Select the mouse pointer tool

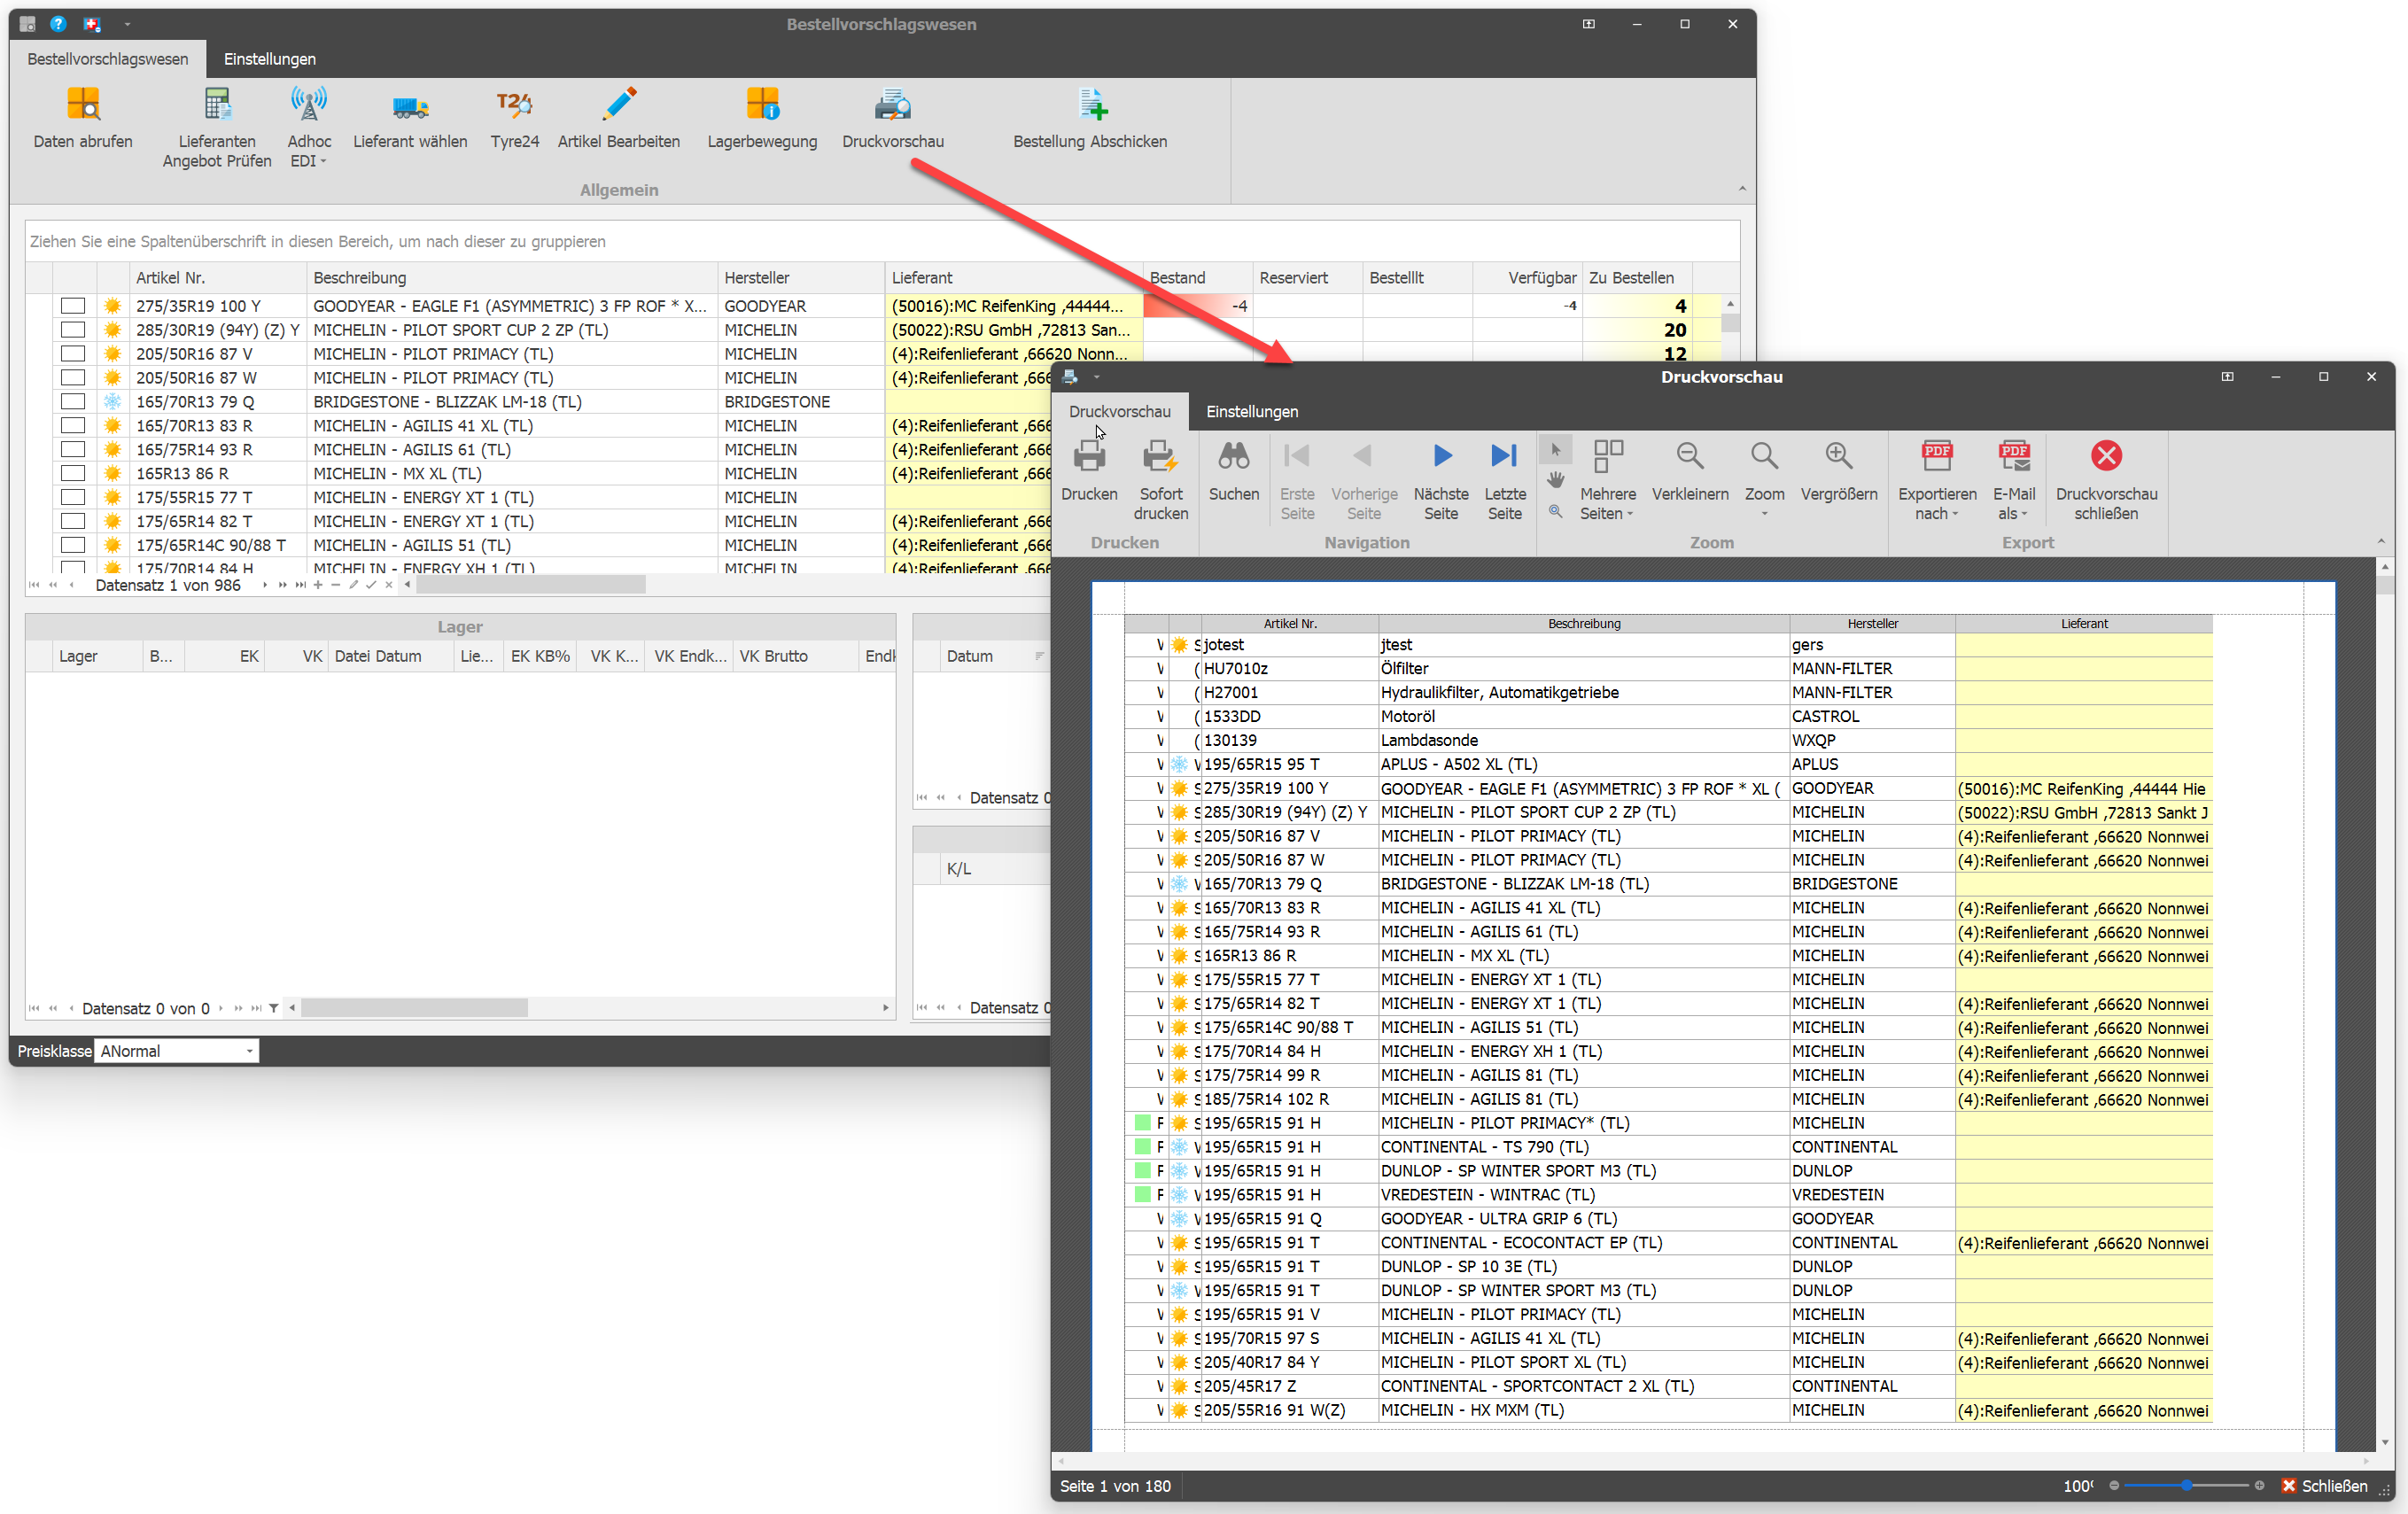click(1555, 450)
